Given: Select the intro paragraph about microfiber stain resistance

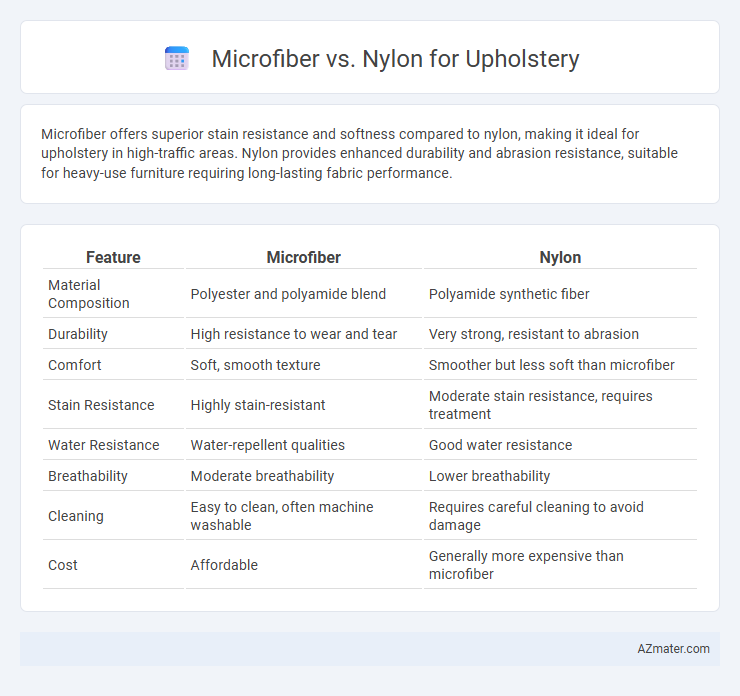Looking at the screenshot, I should tap(359, 153).
